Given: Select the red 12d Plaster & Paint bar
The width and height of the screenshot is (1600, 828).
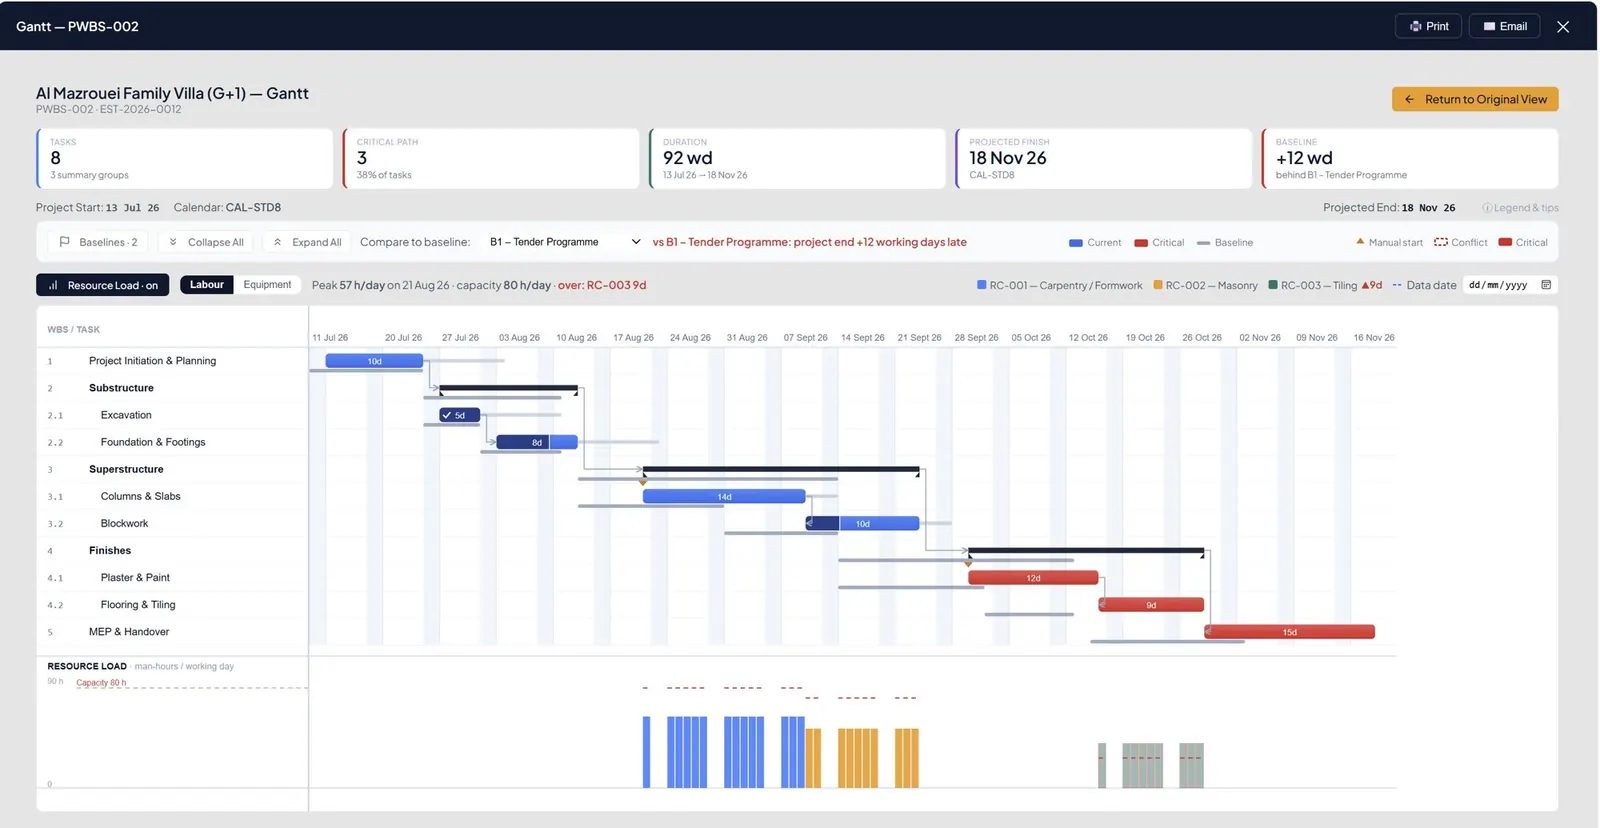Looking at the screenshot, I should coord(1033,578).
